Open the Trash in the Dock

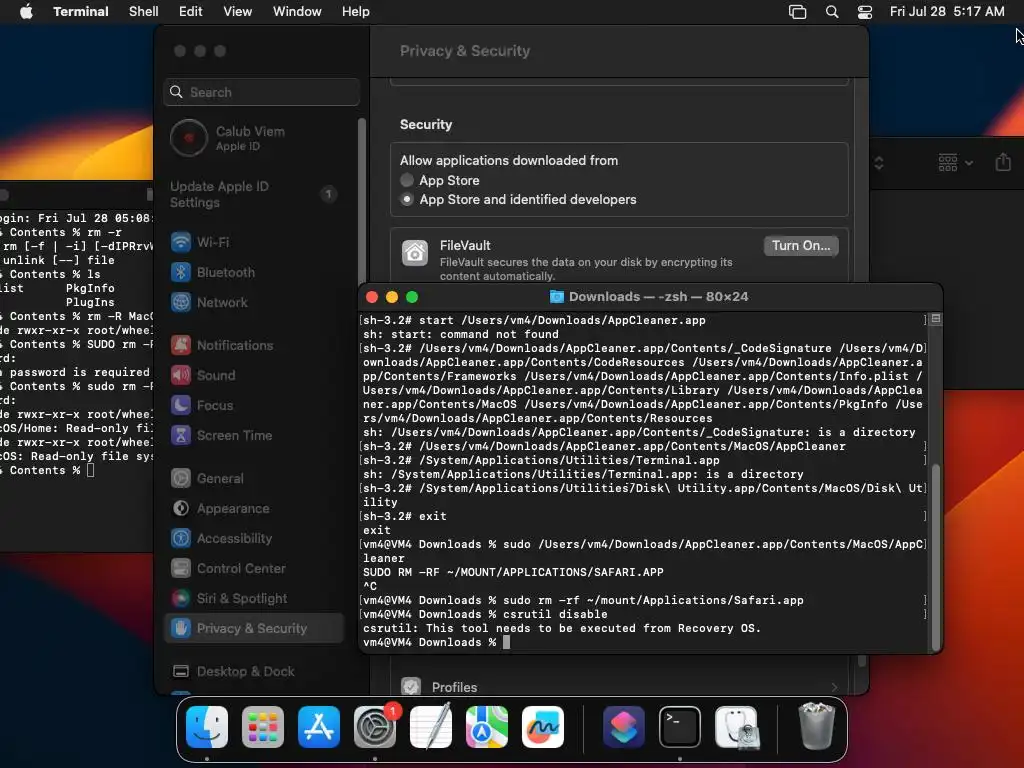[816, 726]
